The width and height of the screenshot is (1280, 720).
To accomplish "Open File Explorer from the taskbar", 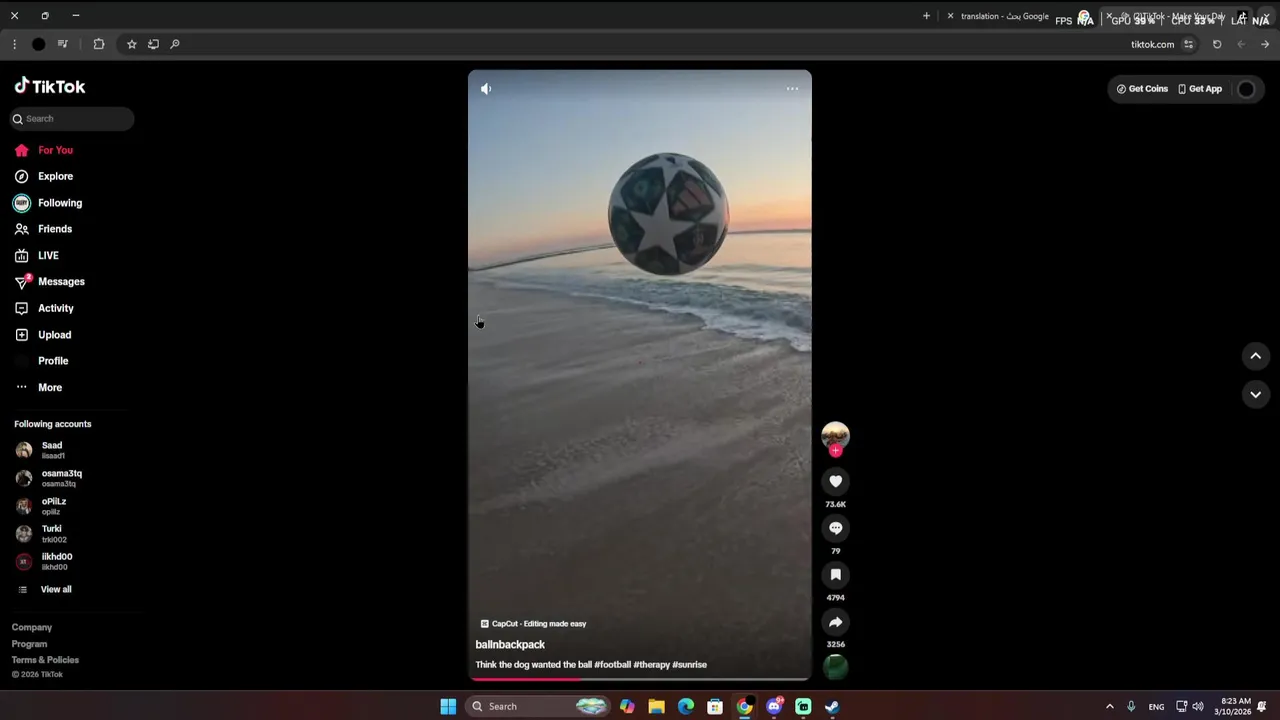I will pos(656,707).
